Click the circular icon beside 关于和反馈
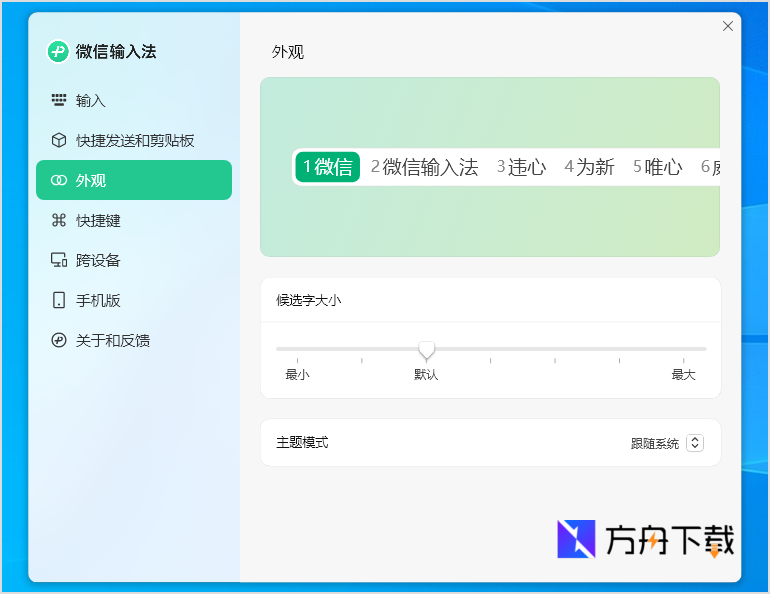The height and width of the screenshot is (594, 770). pos(59,340)
